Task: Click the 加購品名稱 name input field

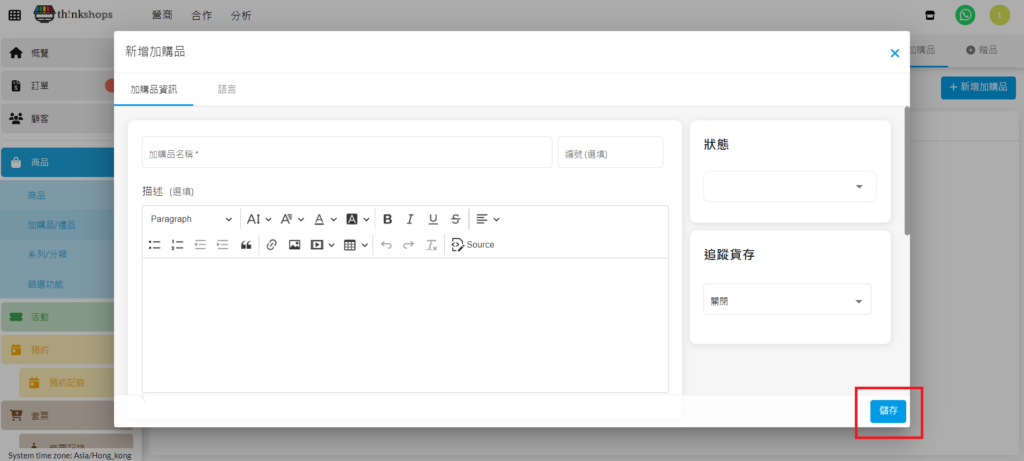Action: 346,153
